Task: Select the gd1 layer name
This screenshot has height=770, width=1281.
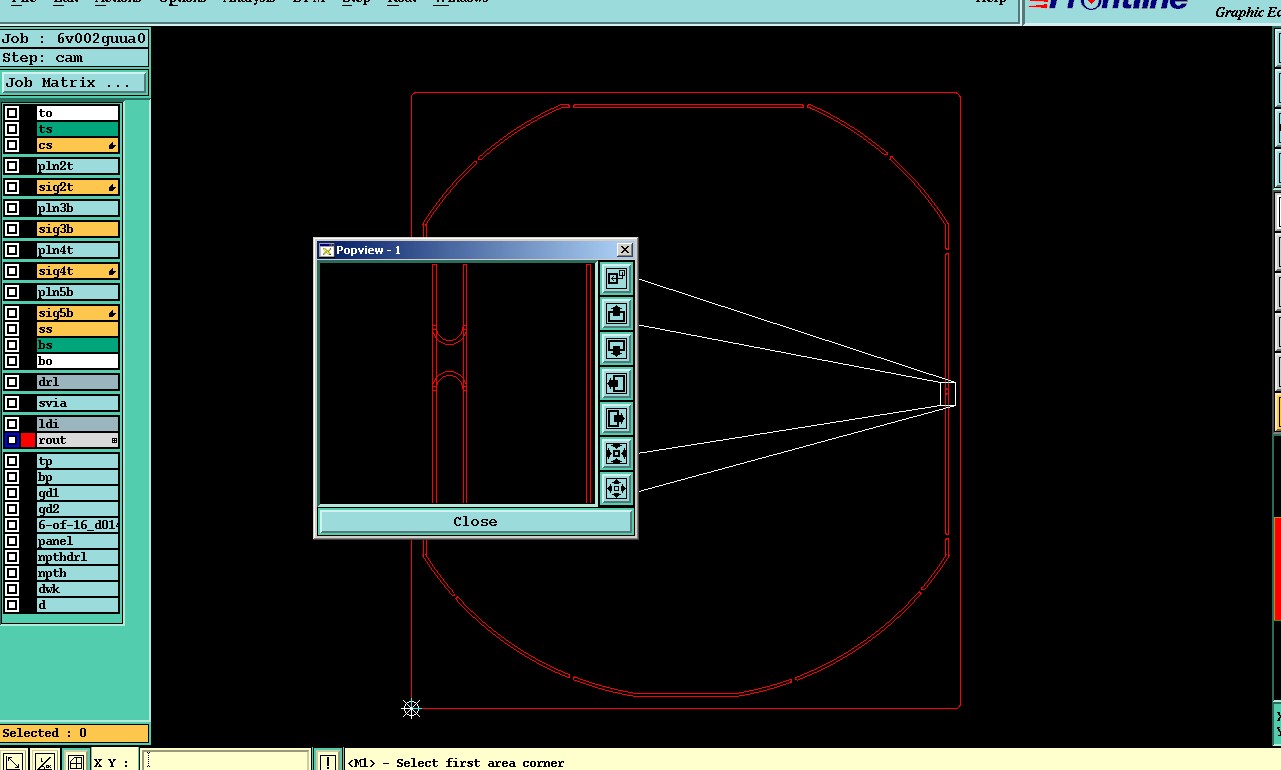Action: 78,493
